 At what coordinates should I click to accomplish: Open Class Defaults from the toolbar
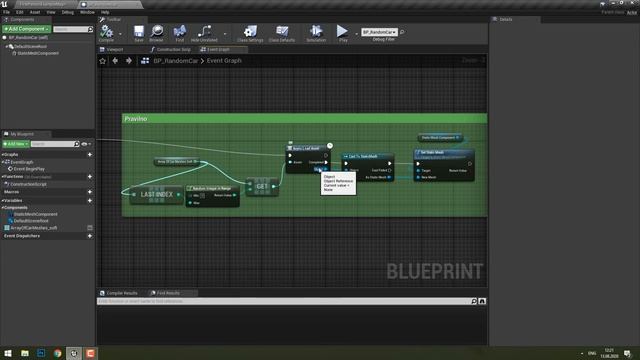(x=282, y=33)
